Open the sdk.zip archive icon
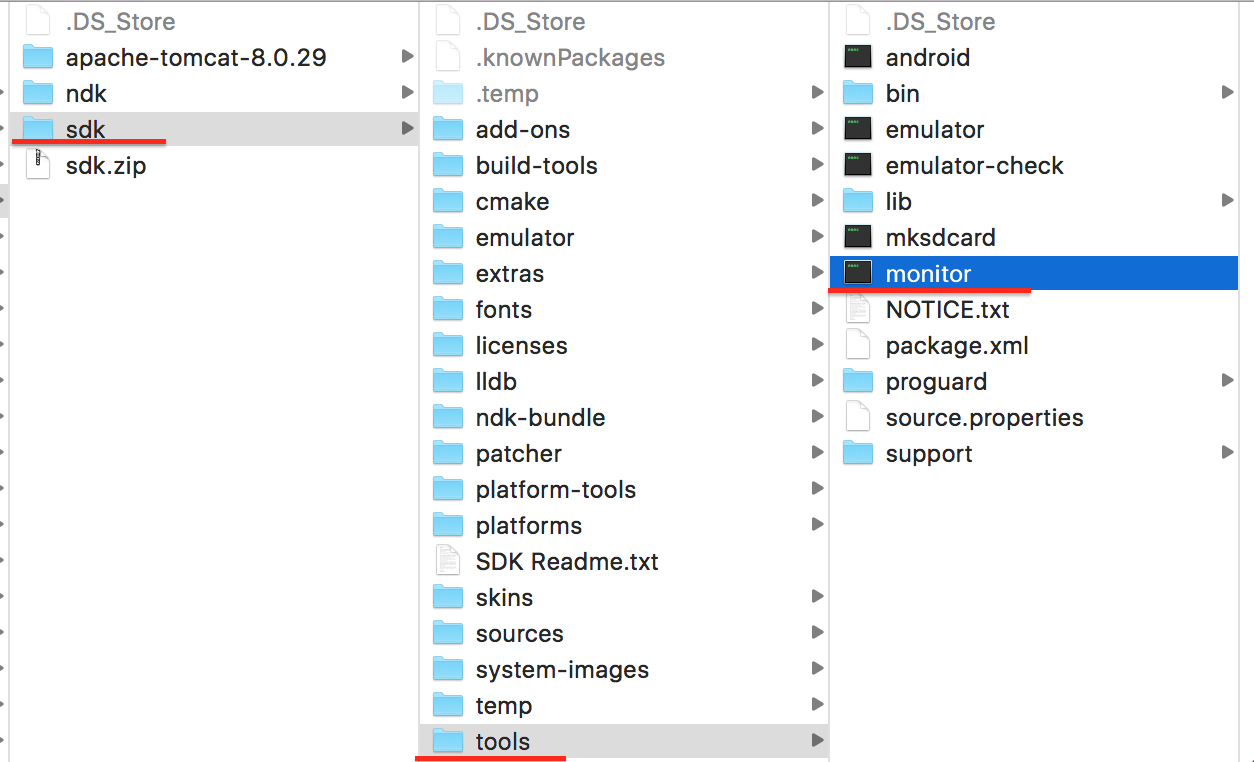This screenshot has width=1254, height=762. click(x=36, y=165)
